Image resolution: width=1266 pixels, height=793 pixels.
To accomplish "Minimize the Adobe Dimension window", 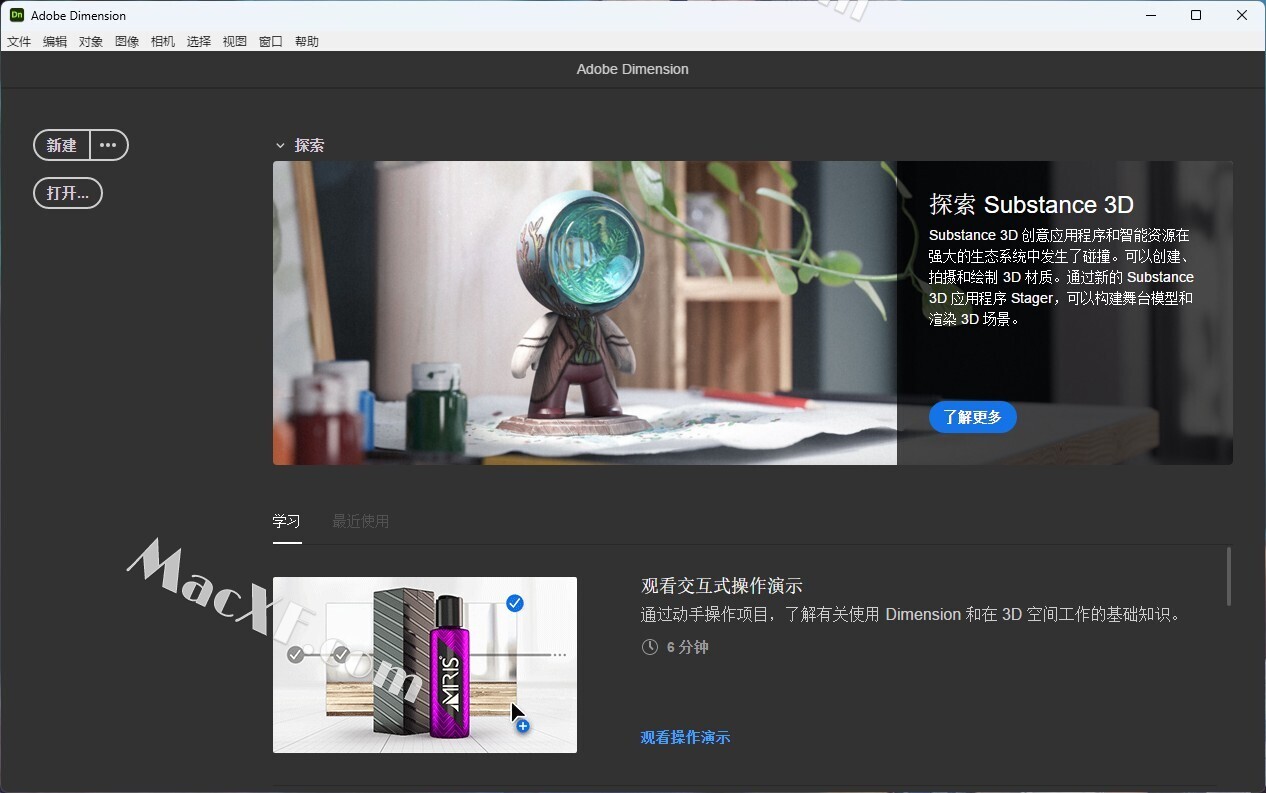I will pos(1151,15).
